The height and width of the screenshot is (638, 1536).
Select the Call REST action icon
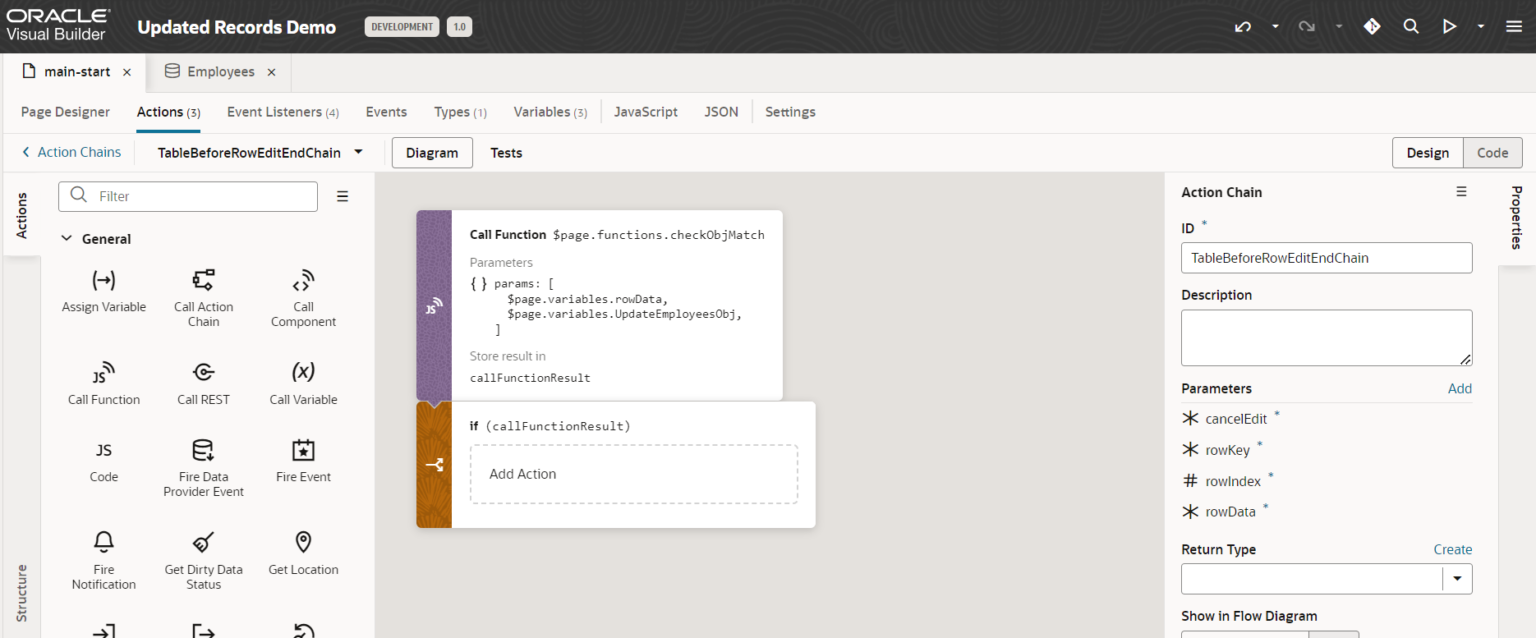coord(203,373)
